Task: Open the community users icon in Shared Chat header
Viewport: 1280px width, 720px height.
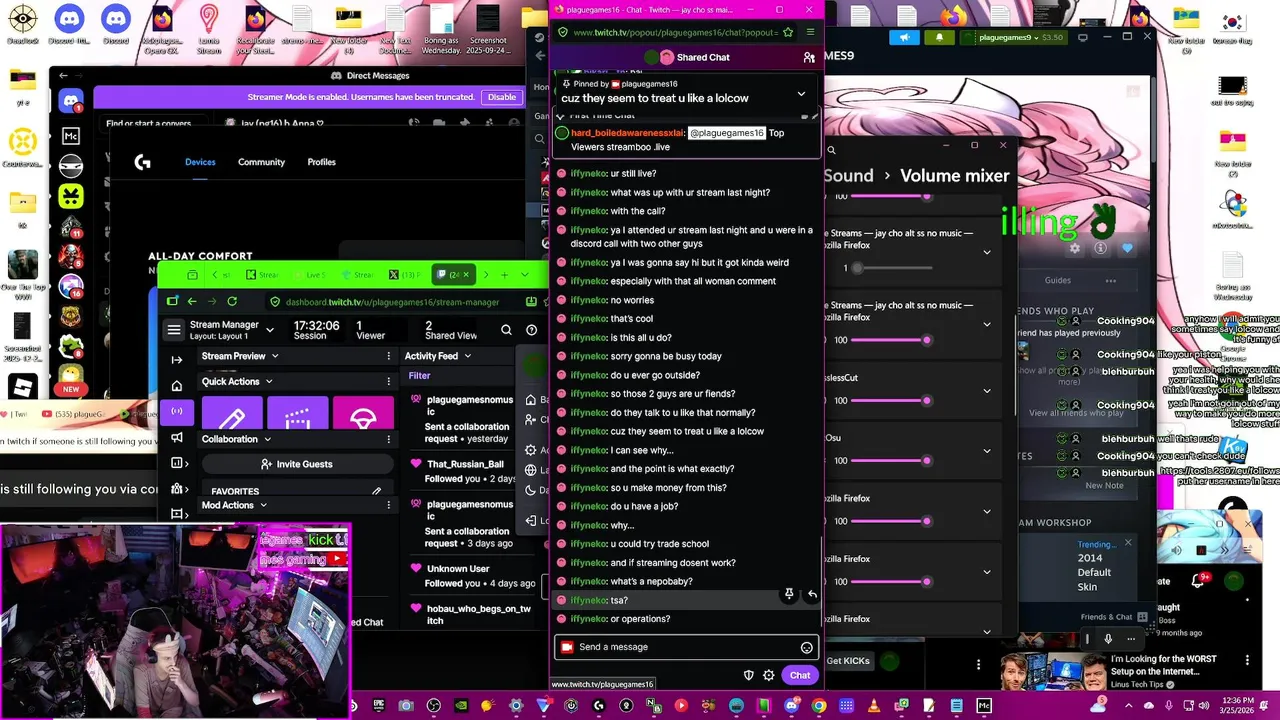Action: coord(809,58)
